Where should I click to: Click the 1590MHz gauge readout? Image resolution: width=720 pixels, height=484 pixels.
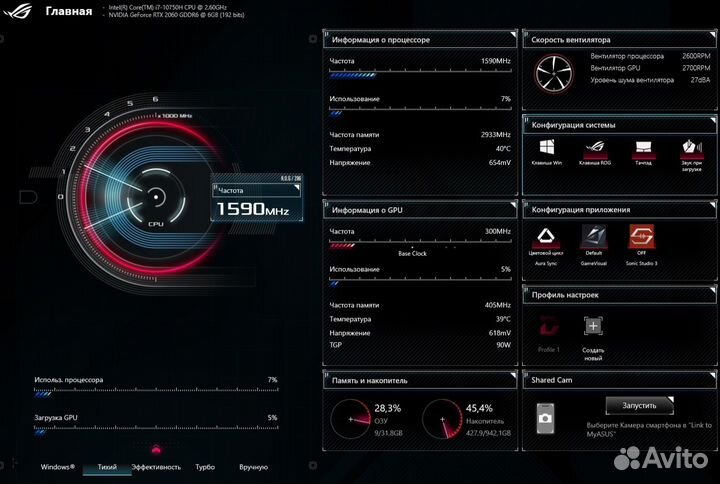253,209
